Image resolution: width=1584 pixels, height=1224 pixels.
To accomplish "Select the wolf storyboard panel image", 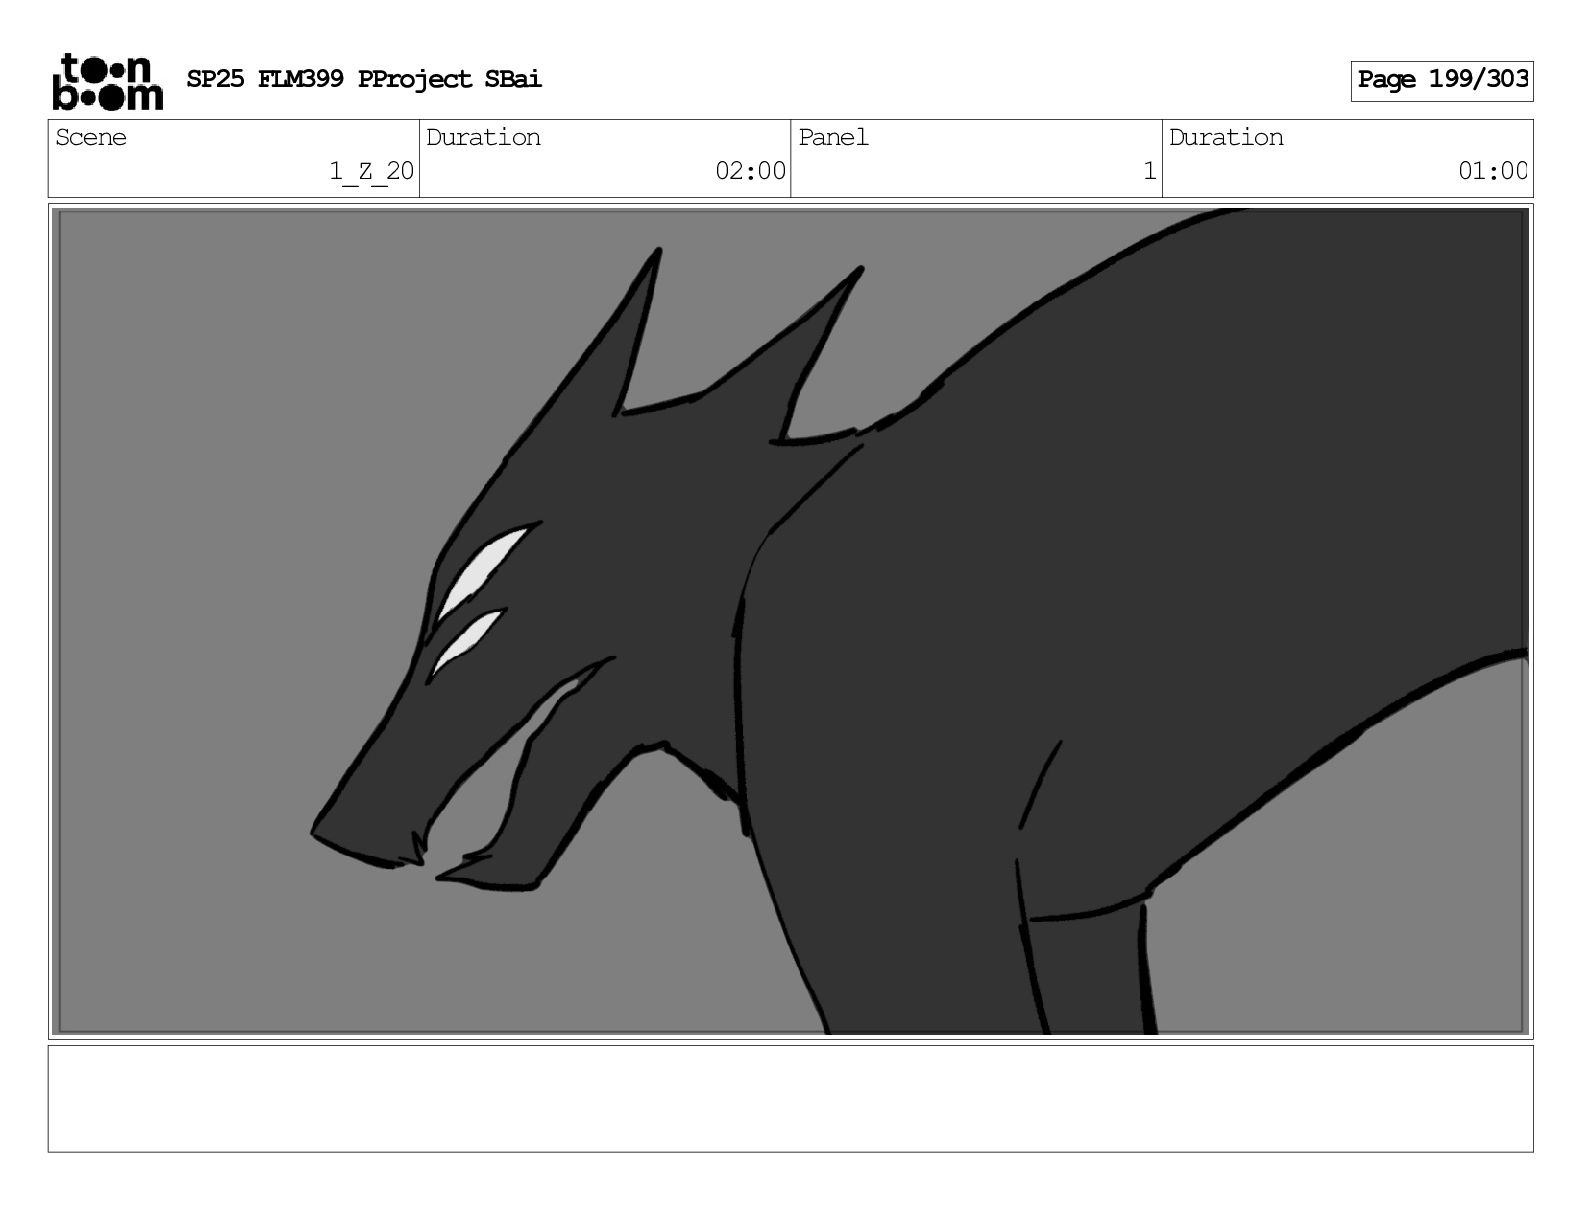I will [x=791, y=621].
